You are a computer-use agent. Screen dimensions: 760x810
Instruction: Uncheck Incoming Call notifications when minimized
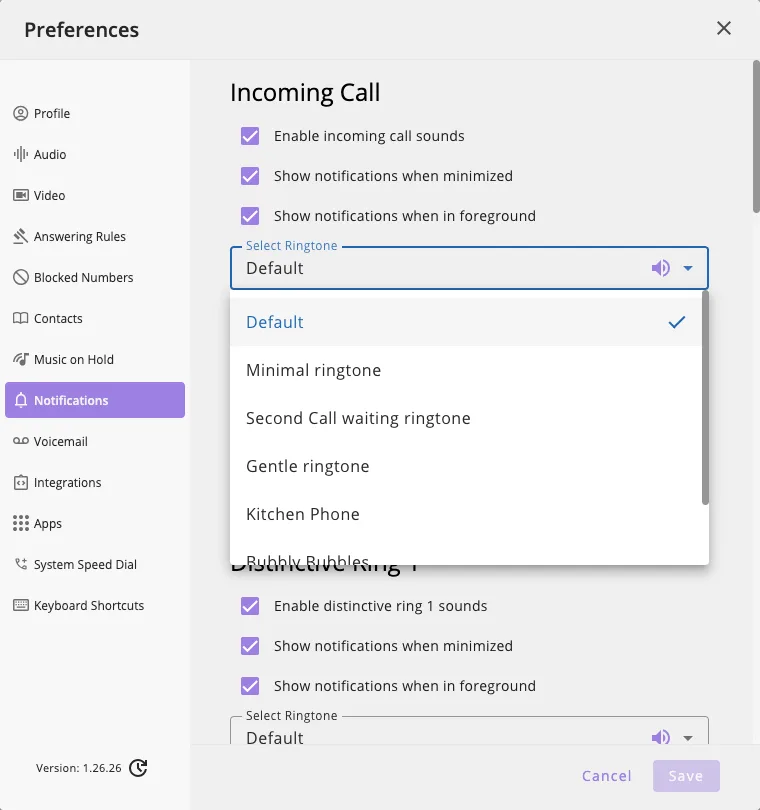coord(250,176)
